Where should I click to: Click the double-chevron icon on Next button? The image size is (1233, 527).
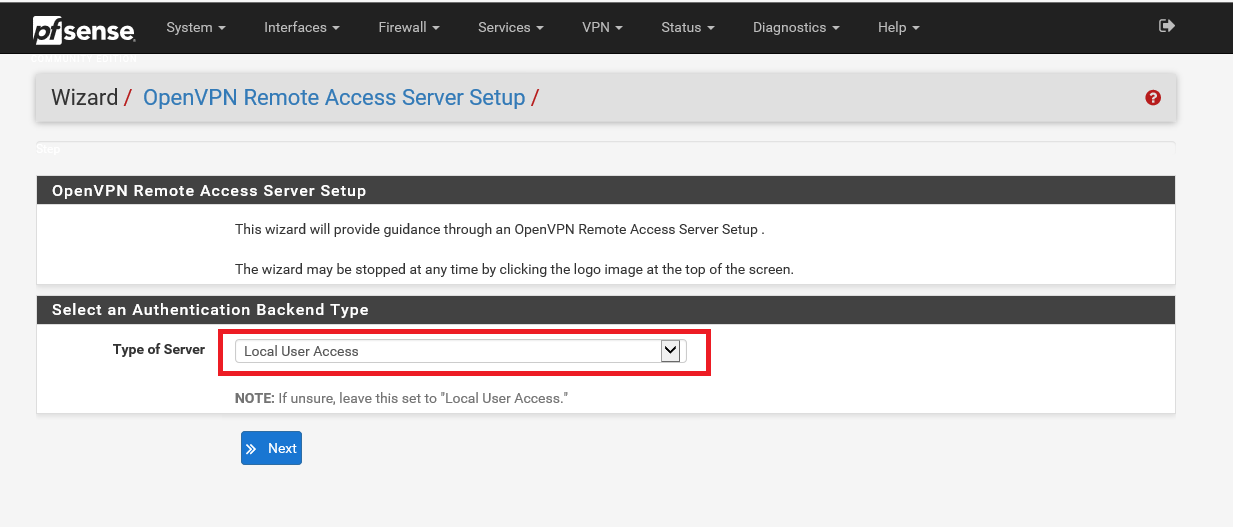[252, 449]
